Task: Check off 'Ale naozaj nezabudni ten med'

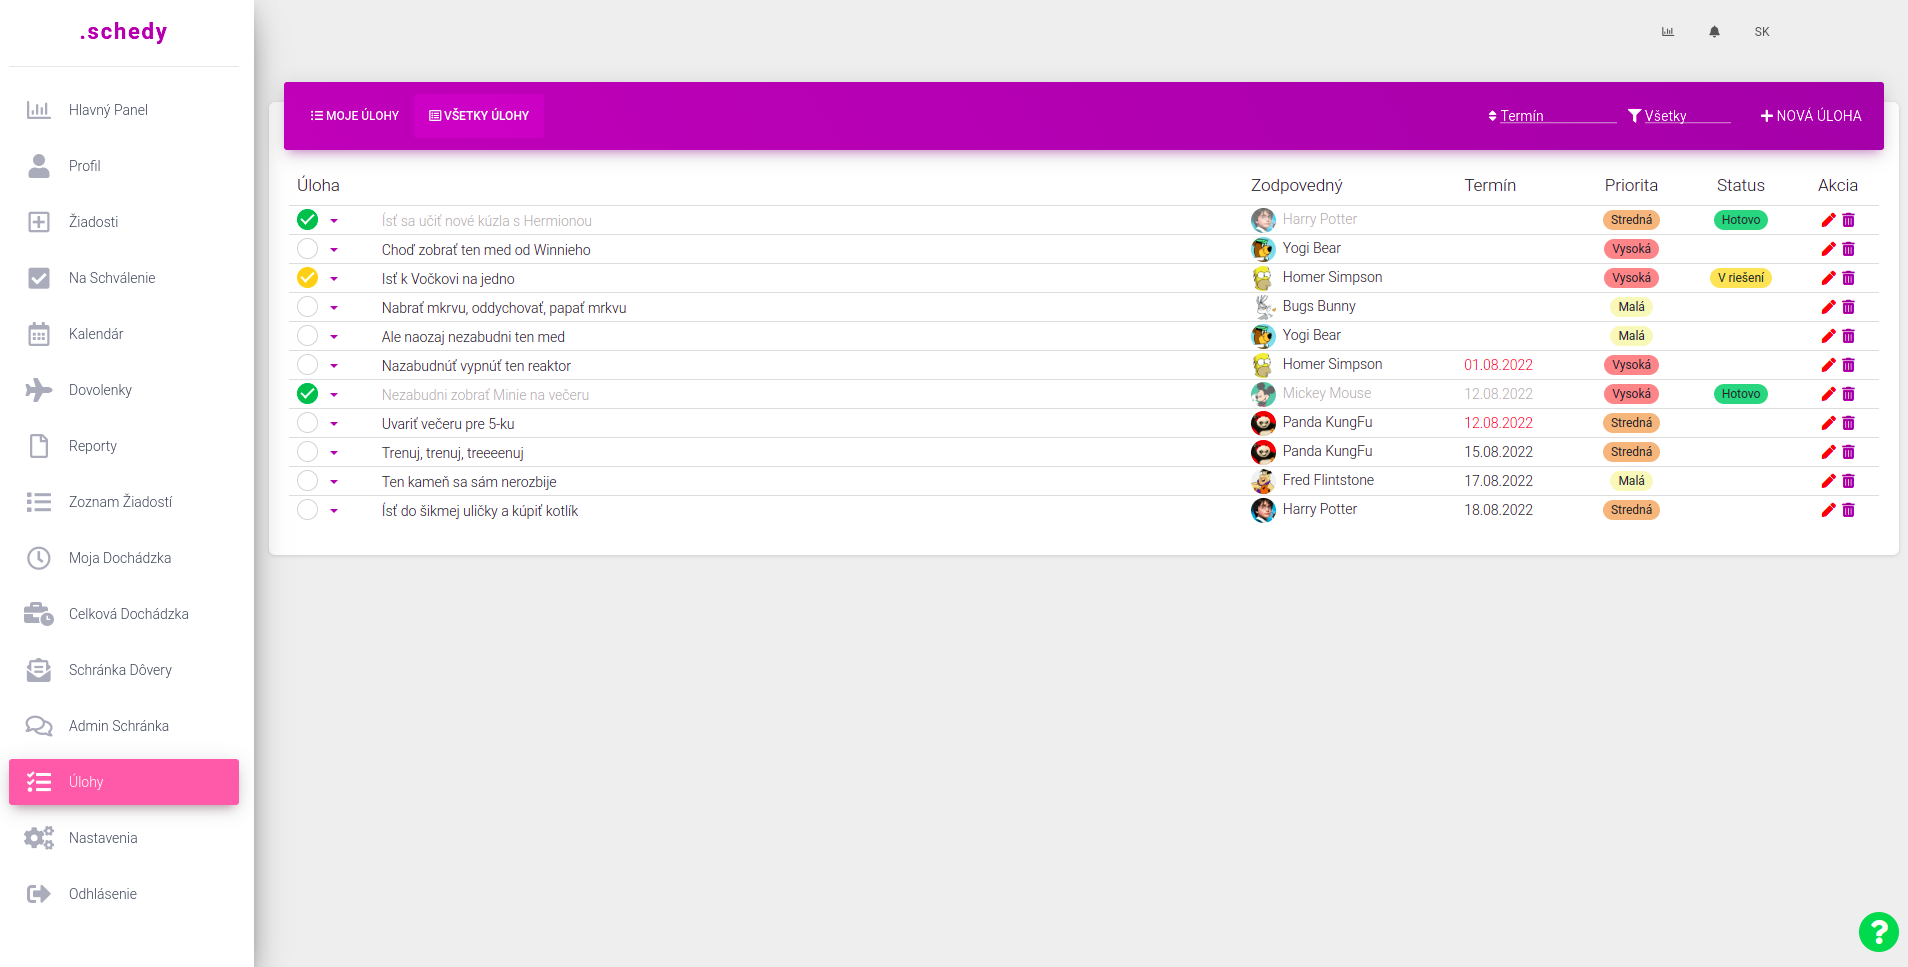Action: point(307,336)
